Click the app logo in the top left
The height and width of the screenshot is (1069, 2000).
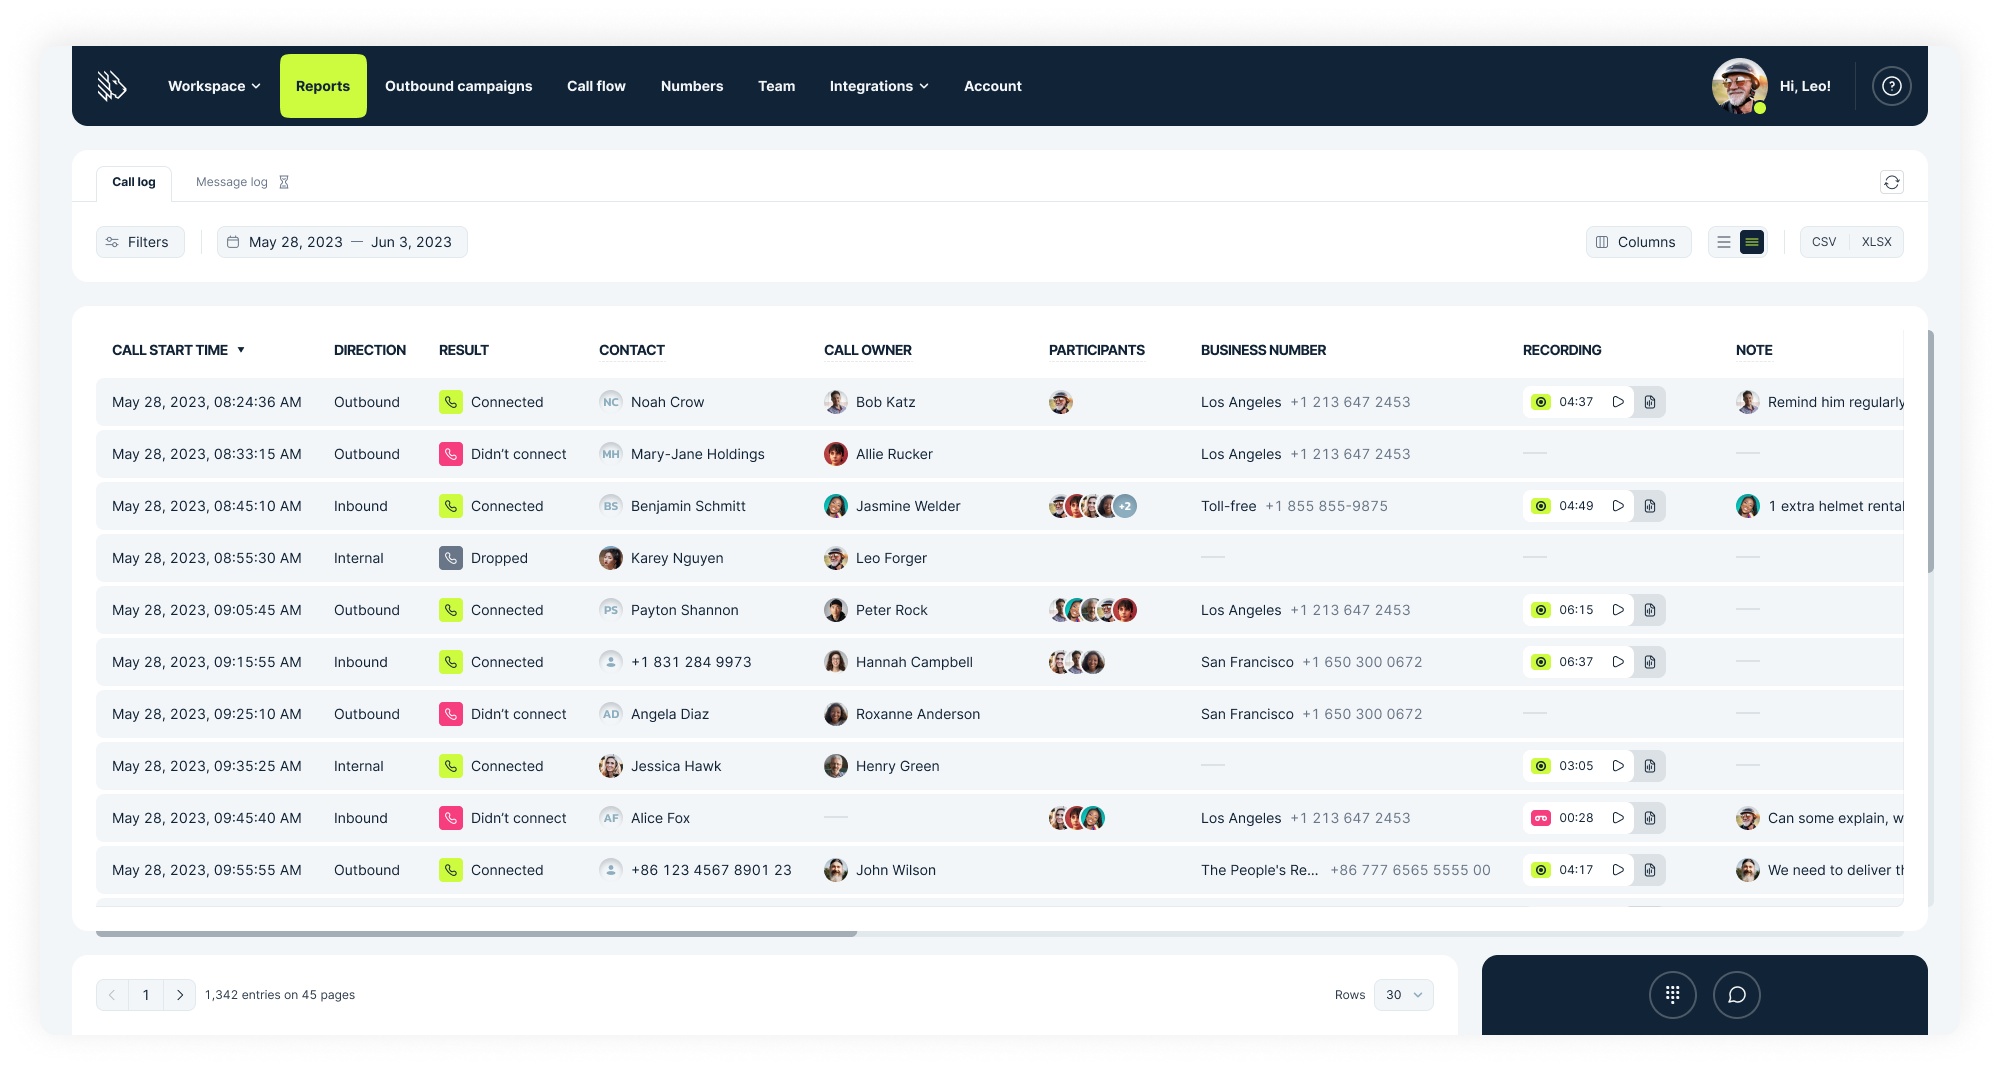coord(110,86)
